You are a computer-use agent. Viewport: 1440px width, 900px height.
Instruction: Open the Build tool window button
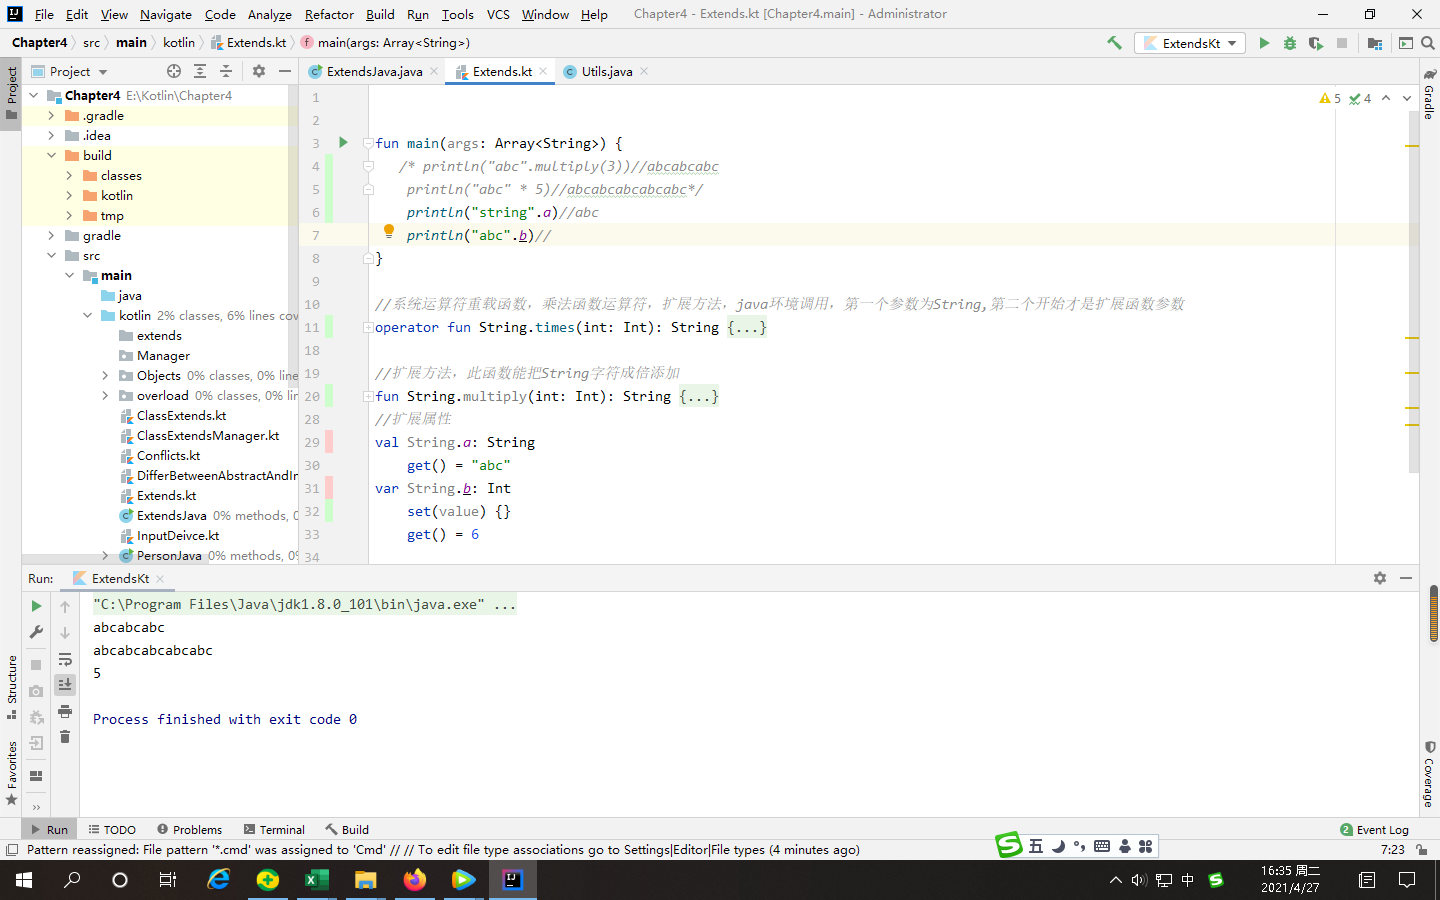(x=347, y=829)
